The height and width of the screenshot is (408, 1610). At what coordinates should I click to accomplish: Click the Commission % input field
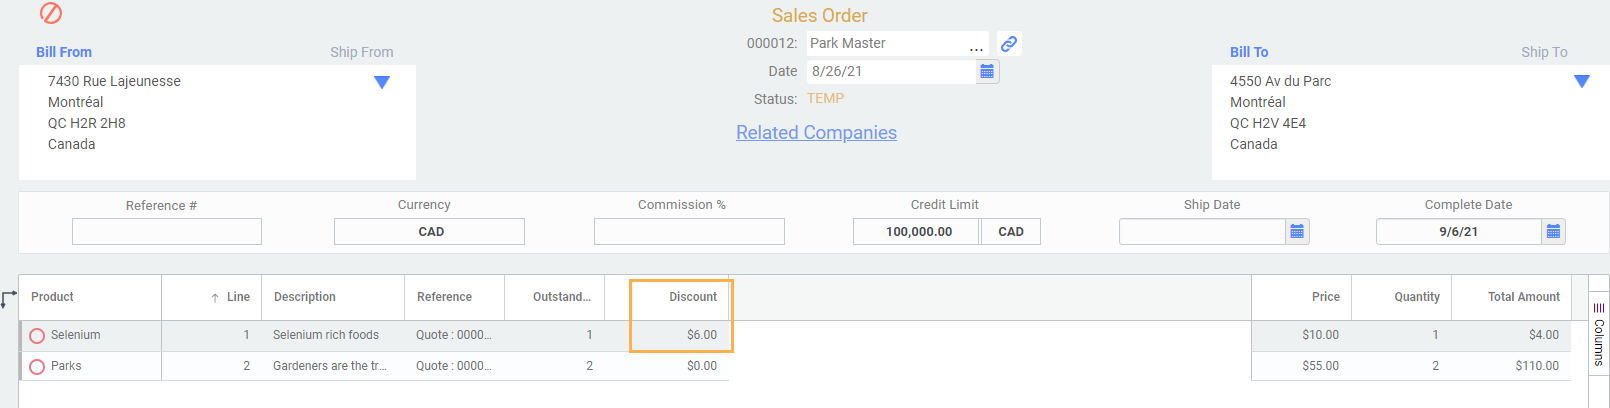click(x=689, y=232)
